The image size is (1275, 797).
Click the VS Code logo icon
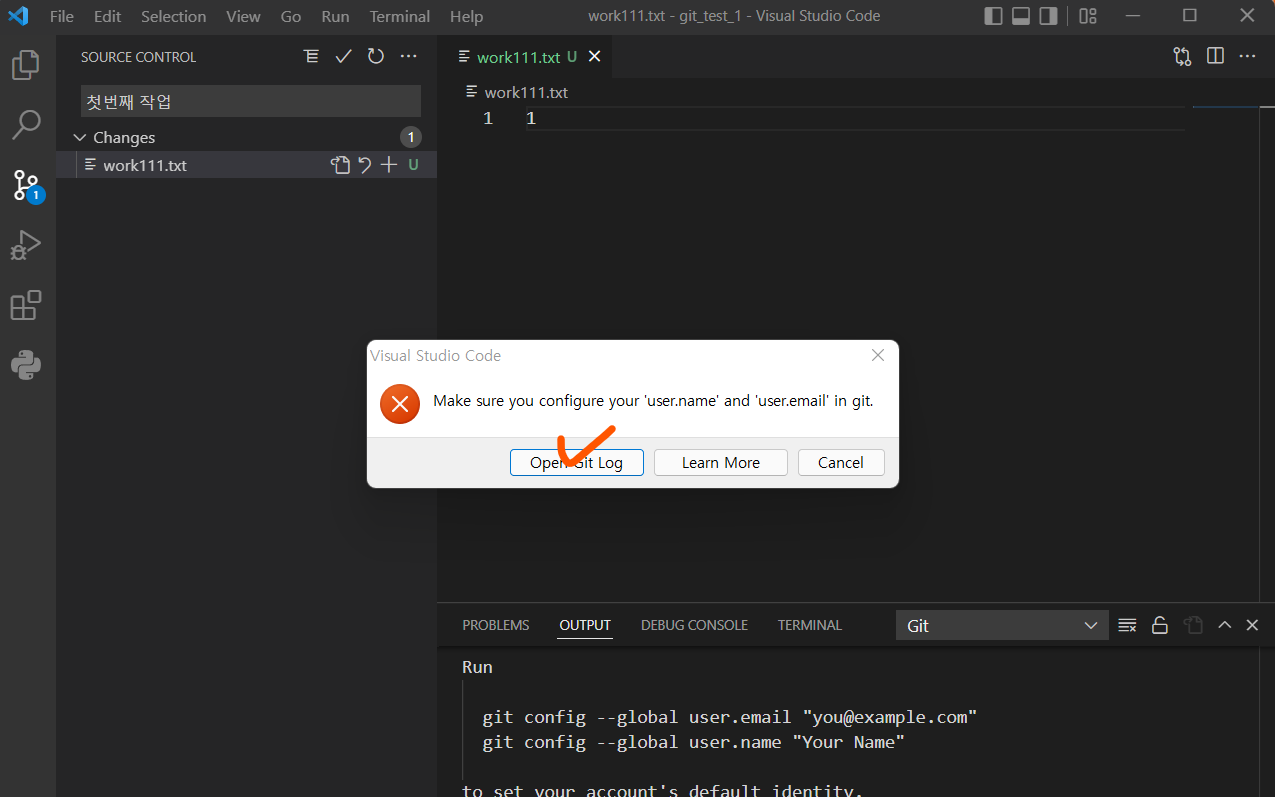click(x=18, y=16)
